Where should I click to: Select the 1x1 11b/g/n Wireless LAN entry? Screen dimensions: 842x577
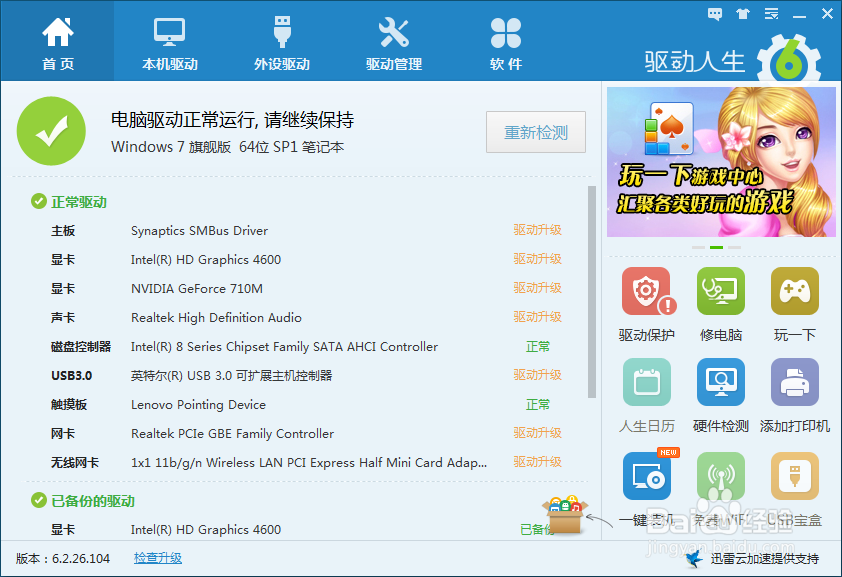click(309, 463)
